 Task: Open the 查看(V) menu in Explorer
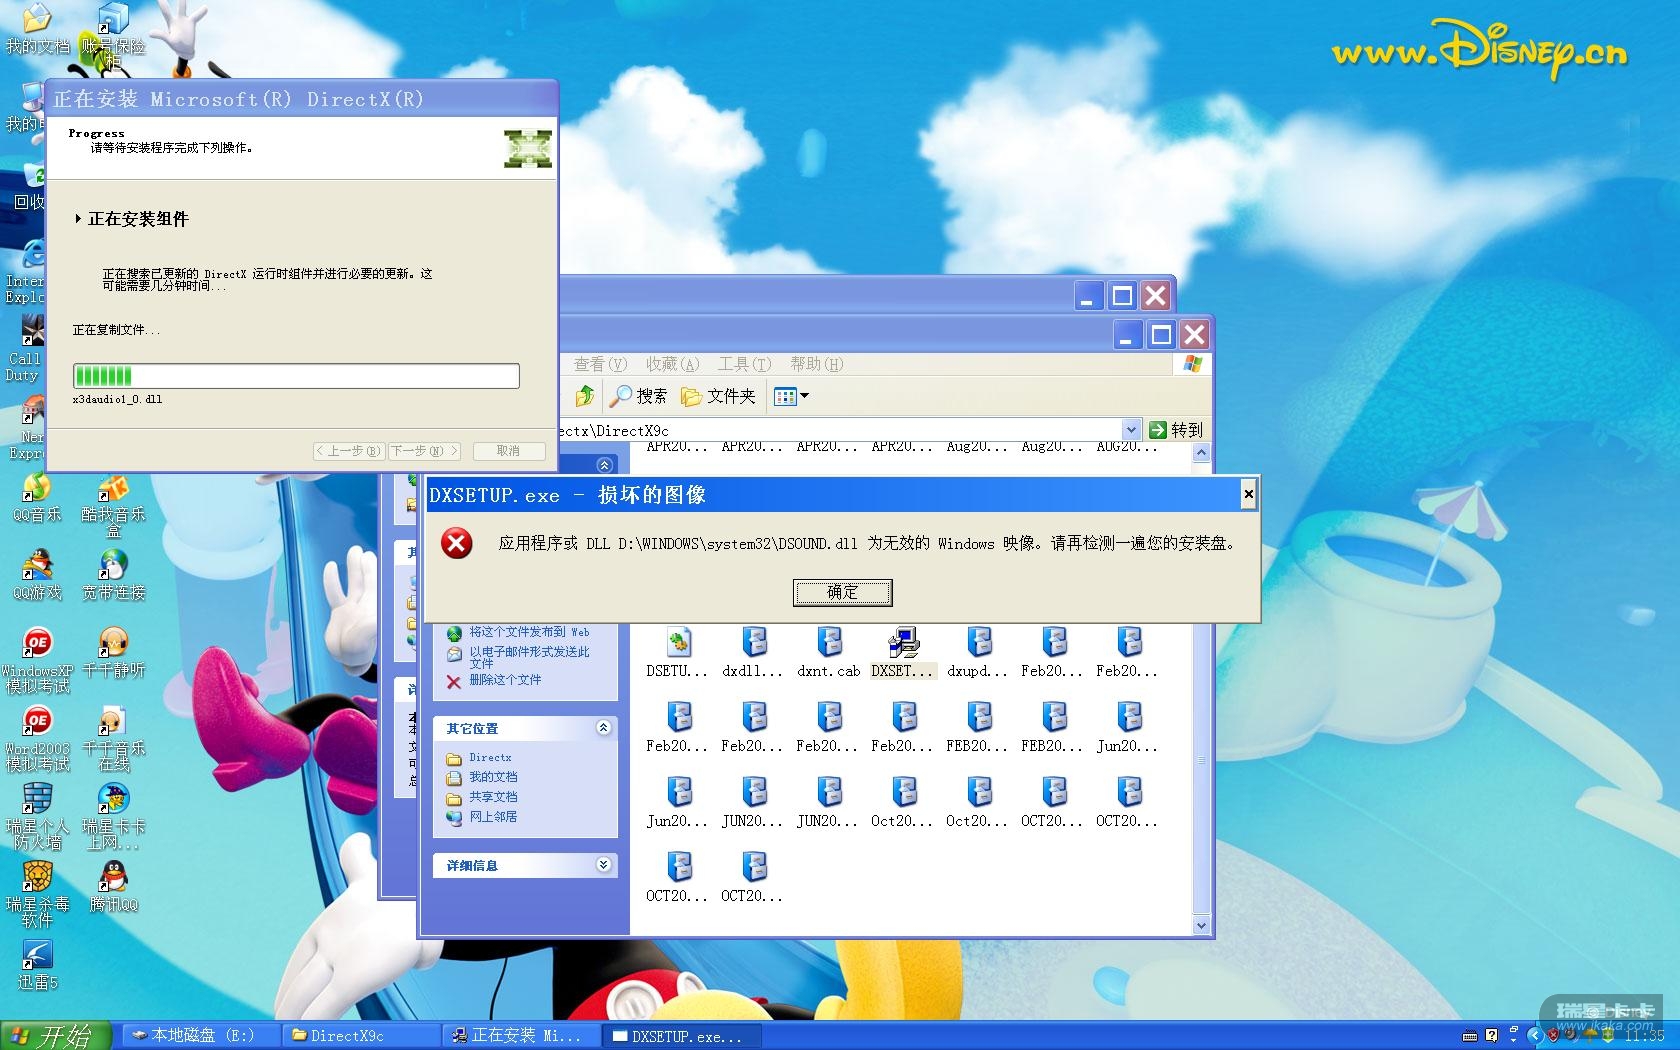pyautogui.click(x=600, y=364)
